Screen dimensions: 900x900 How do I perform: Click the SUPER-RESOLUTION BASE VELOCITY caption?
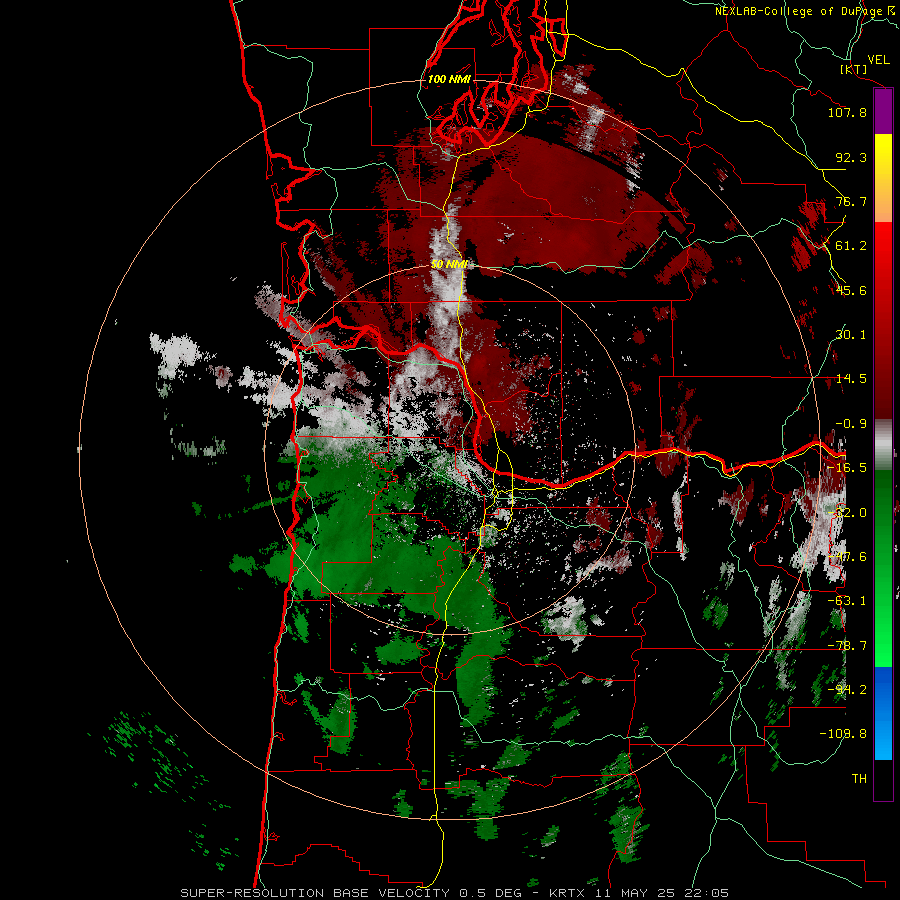point(317,893)
